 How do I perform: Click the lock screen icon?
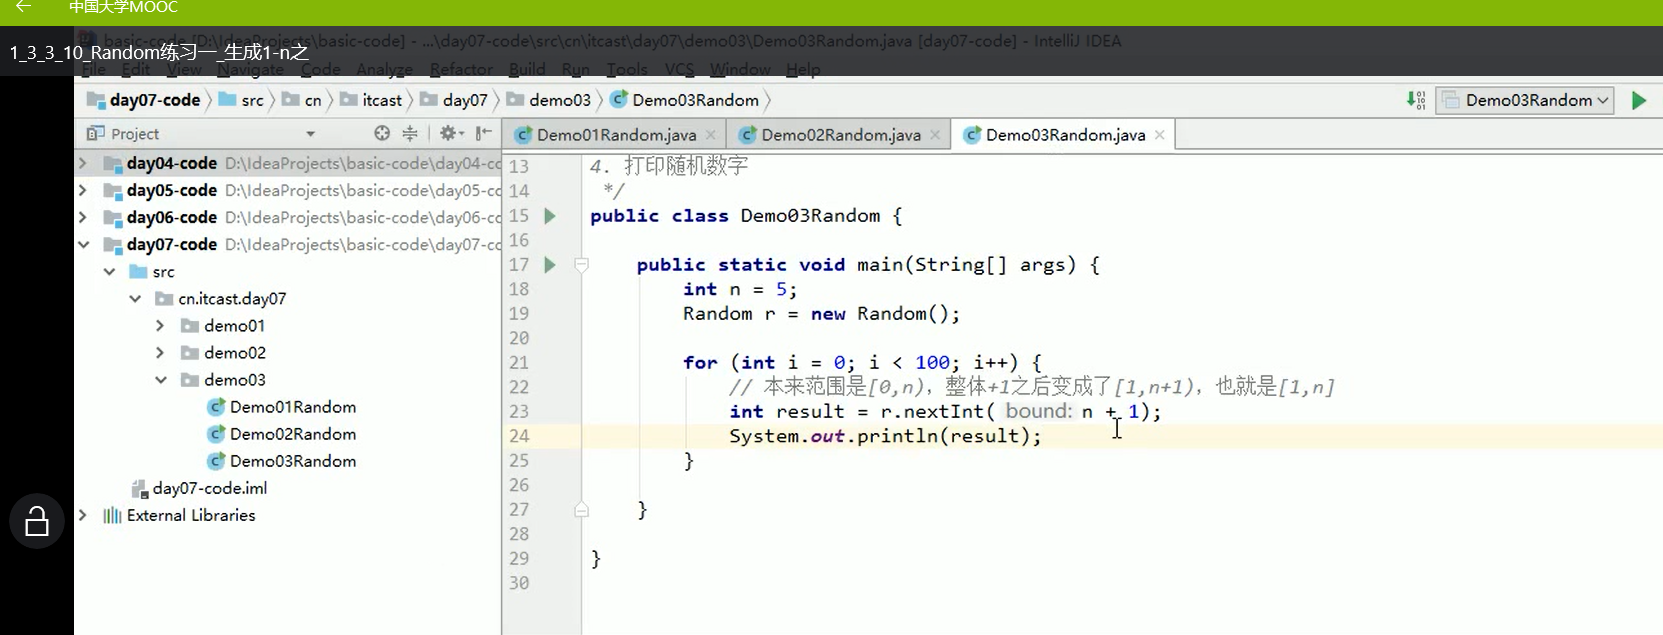tap(37, 521)
